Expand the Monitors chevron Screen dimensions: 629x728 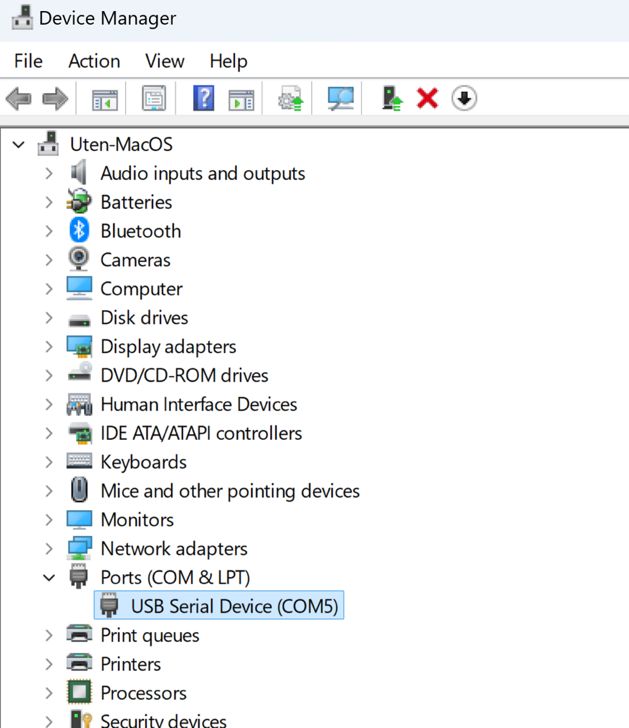(x=49, y=520)
